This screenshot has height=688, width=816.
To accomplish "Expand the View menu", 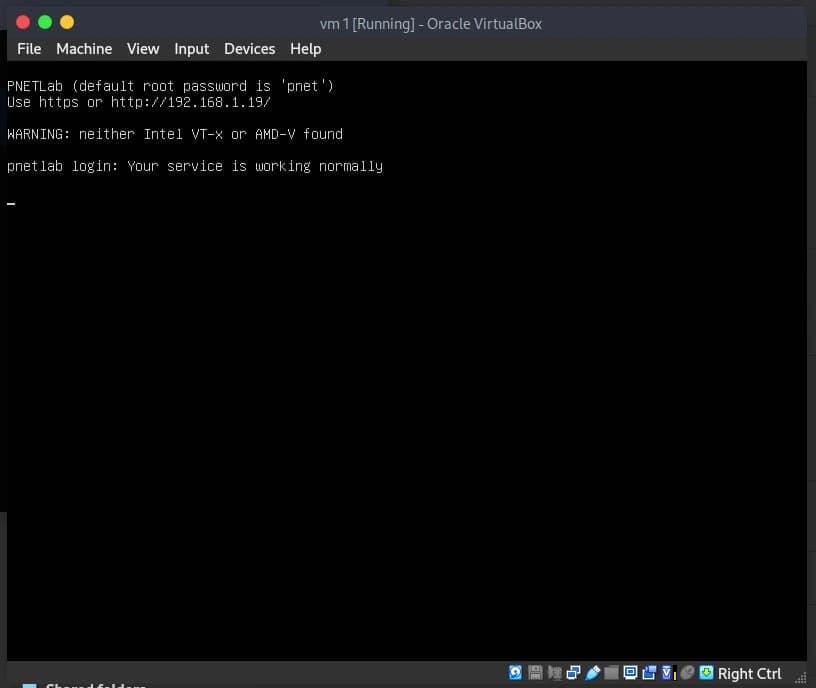I will (143, 48).
